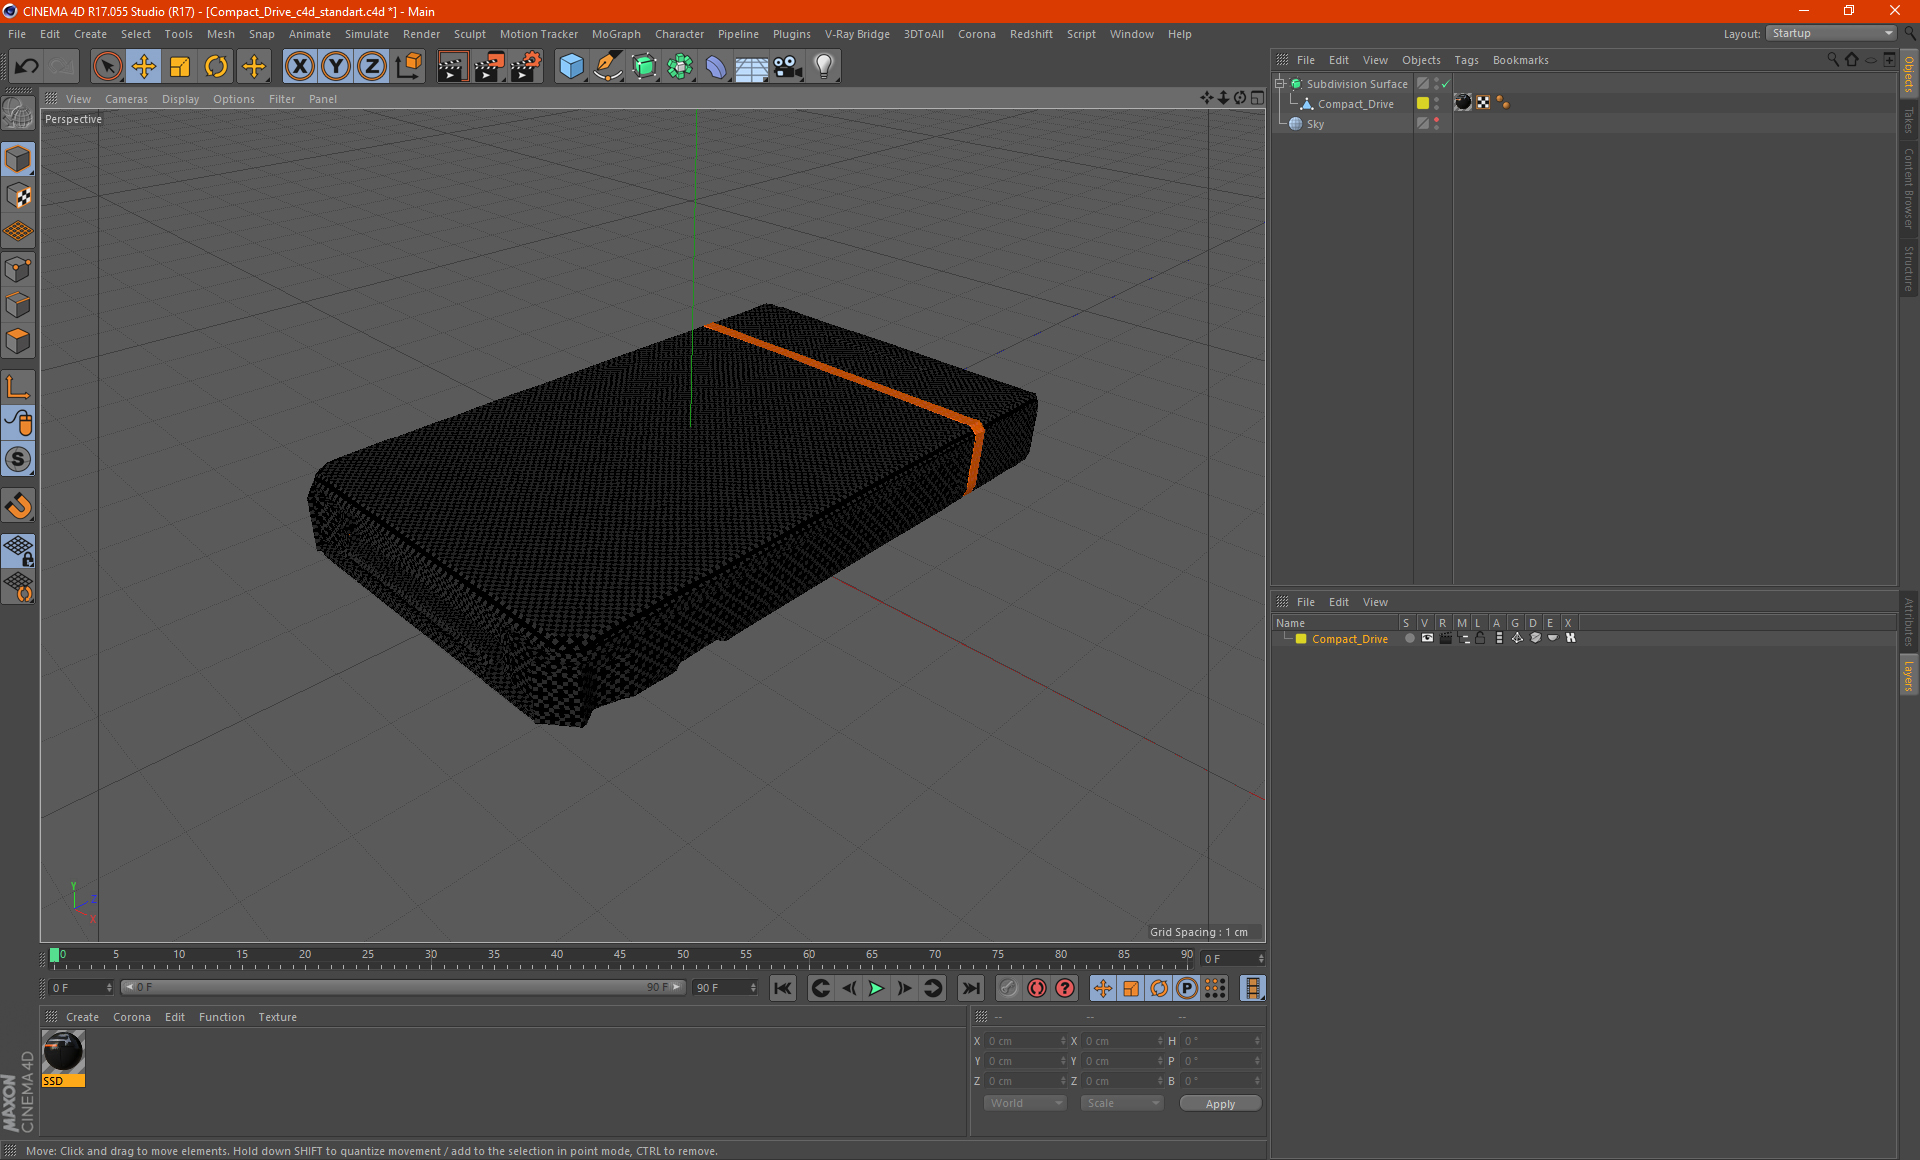
Task: Enable Axis mode tool
Action: click(x=18, y=387)
